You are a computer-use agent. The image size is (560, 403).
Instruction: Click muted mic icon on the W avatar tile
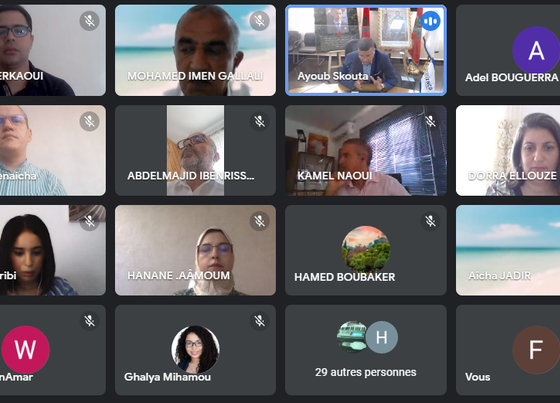[89, 321]
